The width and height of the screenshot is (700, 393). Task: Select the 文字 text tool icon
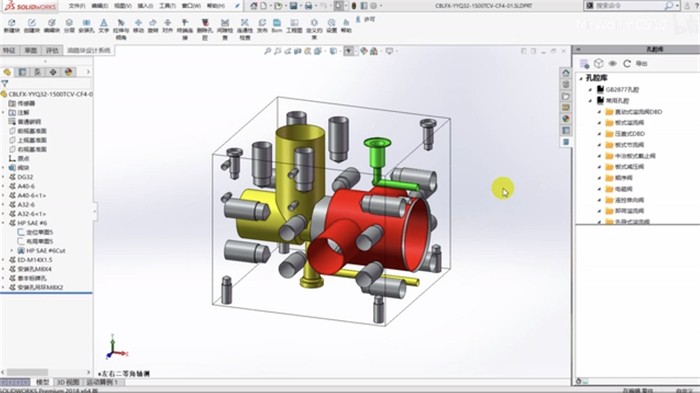[104, 25]
